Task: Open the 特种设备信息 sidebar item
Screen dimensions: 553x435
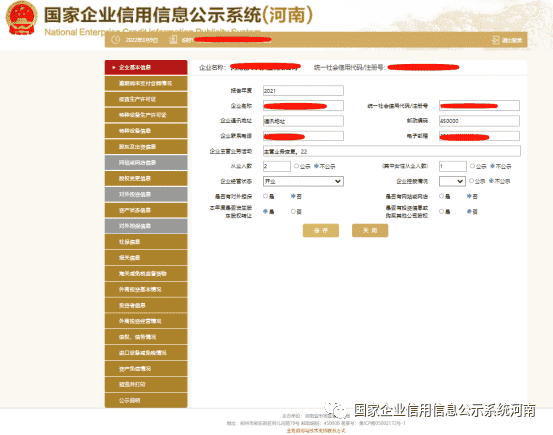Action: pyautogui.click(x=146, y=131)
